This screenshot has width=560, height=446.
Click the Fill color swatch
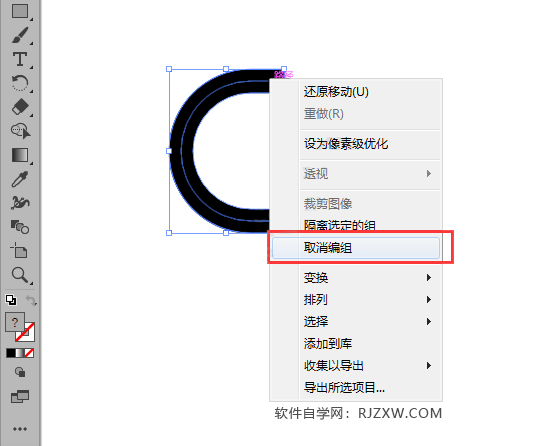(15, 322)
